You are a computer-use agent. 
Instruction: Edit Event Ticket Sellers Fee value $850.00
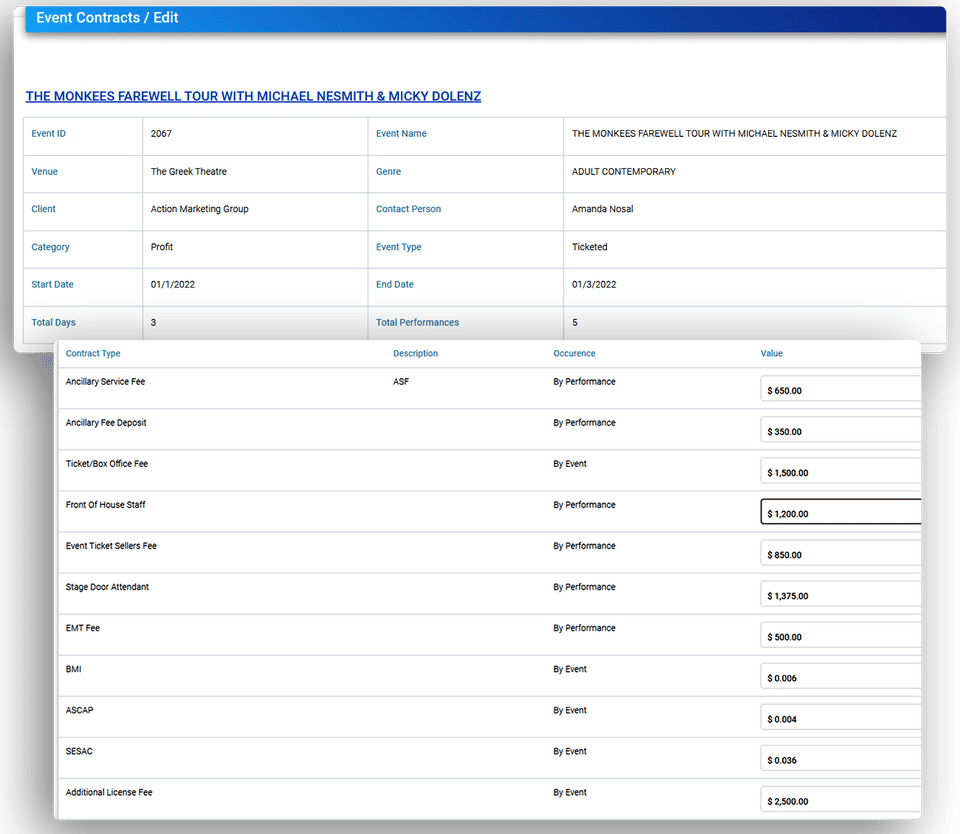pyautogui.click(x=841, y=553)
